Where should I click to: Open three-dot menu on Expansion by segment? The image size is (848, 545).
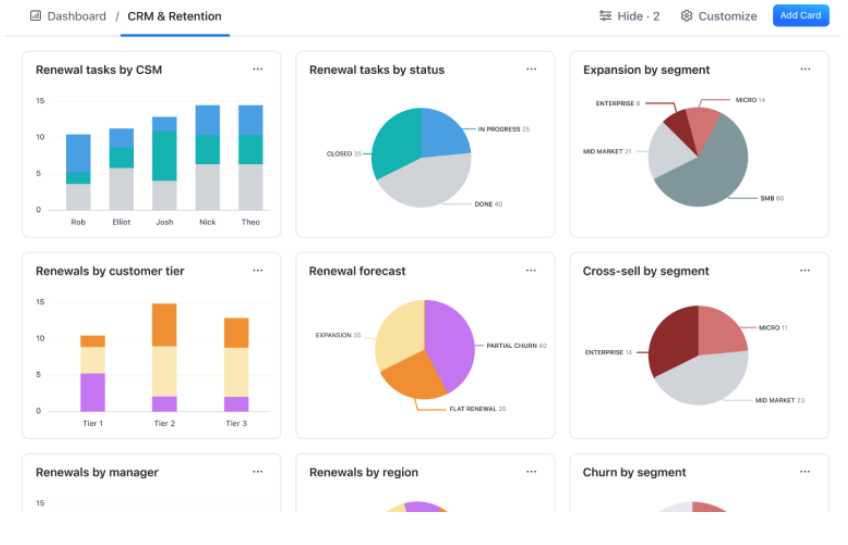pyautogui.click(x=805, y=70)
